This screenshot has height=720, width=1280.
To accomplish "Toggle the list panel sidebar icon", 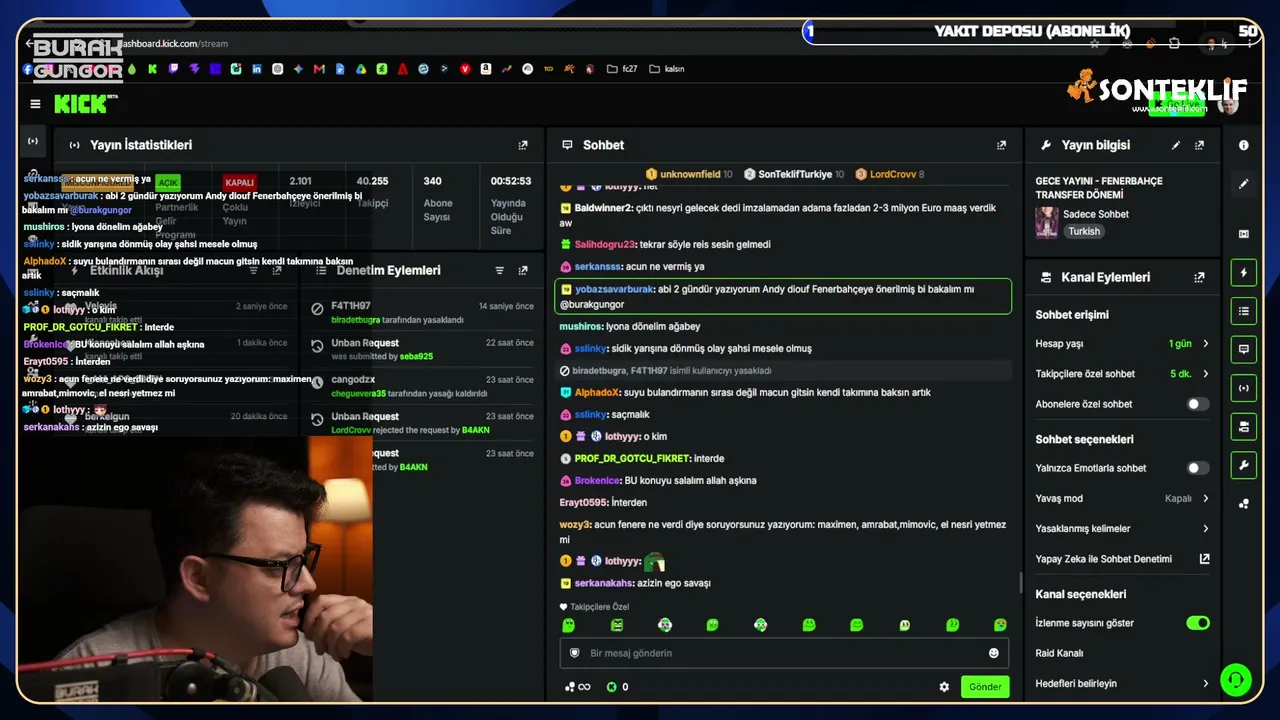I will pos(1244,311).
